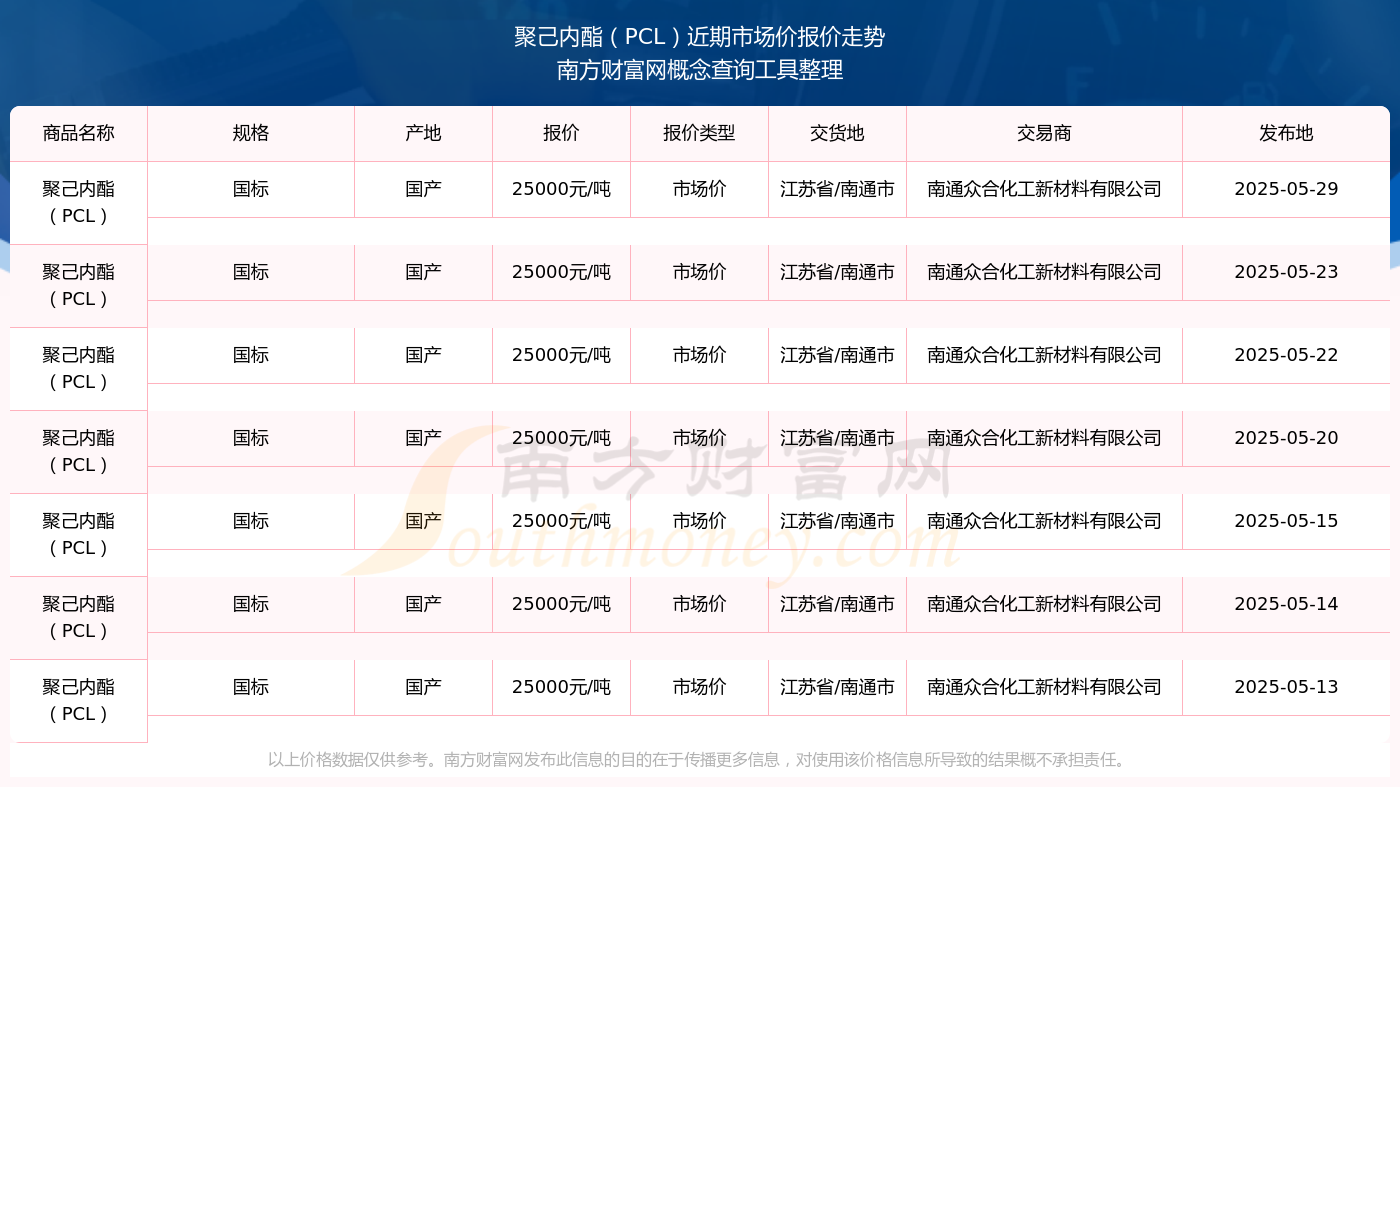The height and width of the screenshot is (1205, 1400).
Task: Select the date cell 2025-05-13
Action: coord(1286,687)
